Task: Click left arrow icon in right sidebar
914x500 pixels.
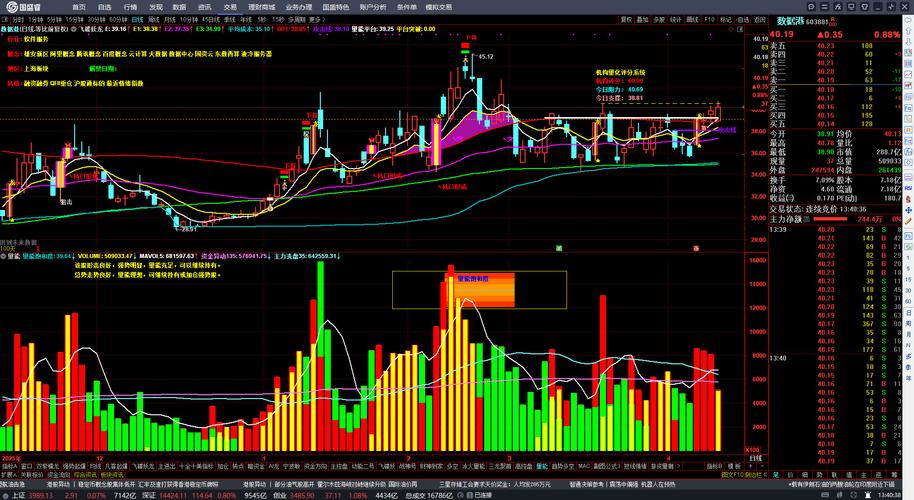Action: pos(908,20)
